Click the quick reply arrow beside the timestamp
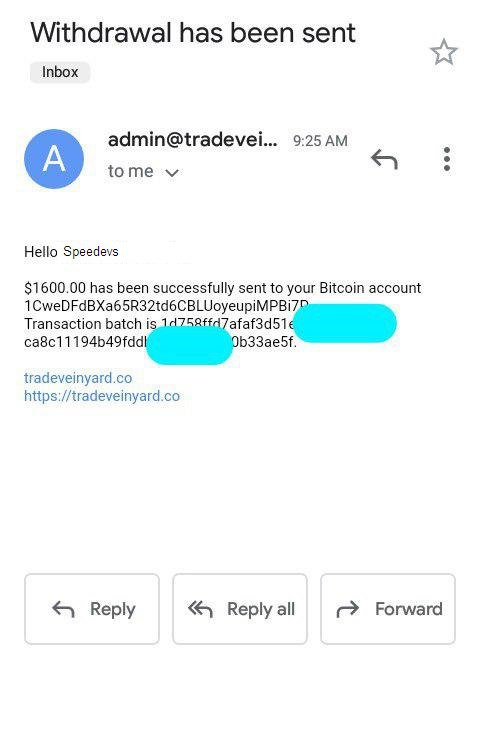 pos(384,159)
